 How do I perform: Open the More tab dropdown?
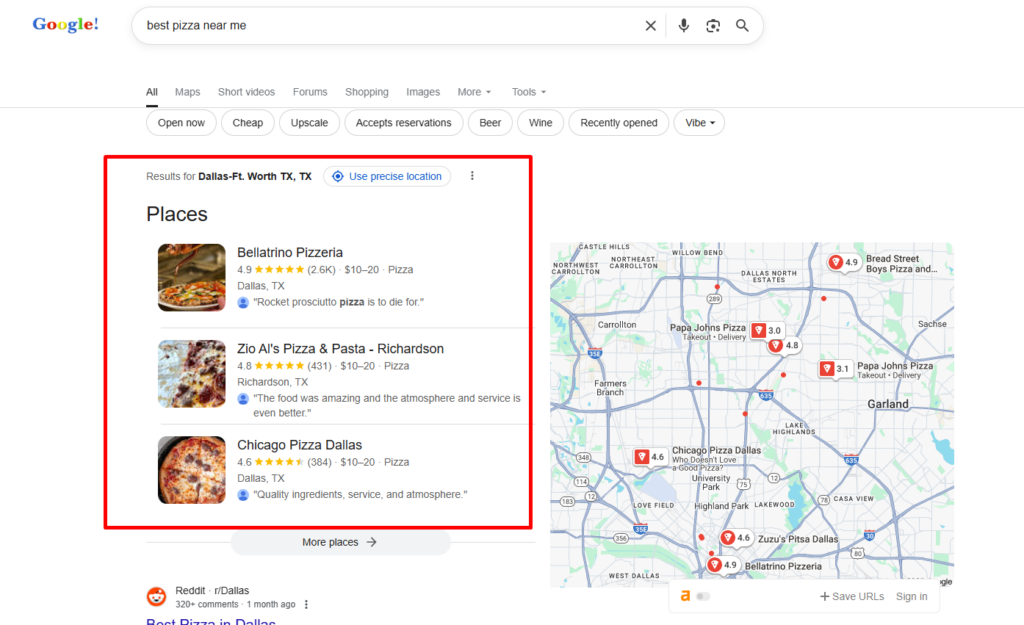coord(474,91)
